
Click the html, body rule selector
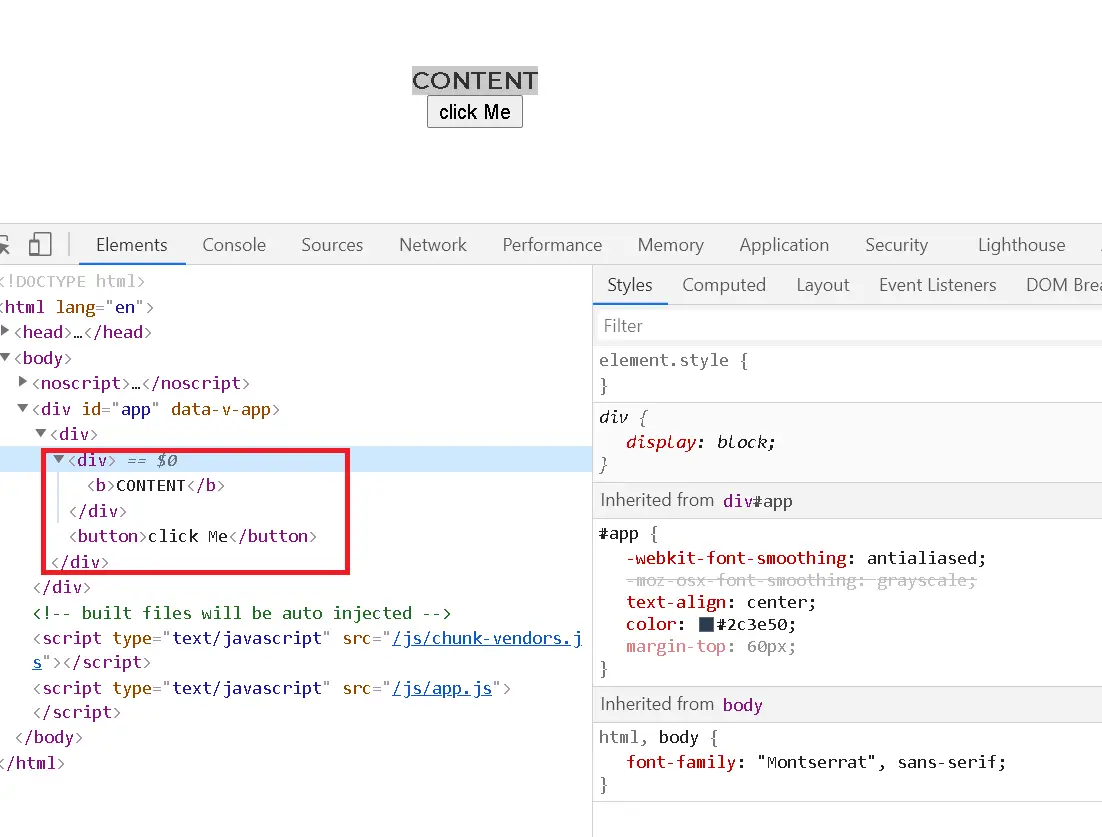[x=648, y=737]
